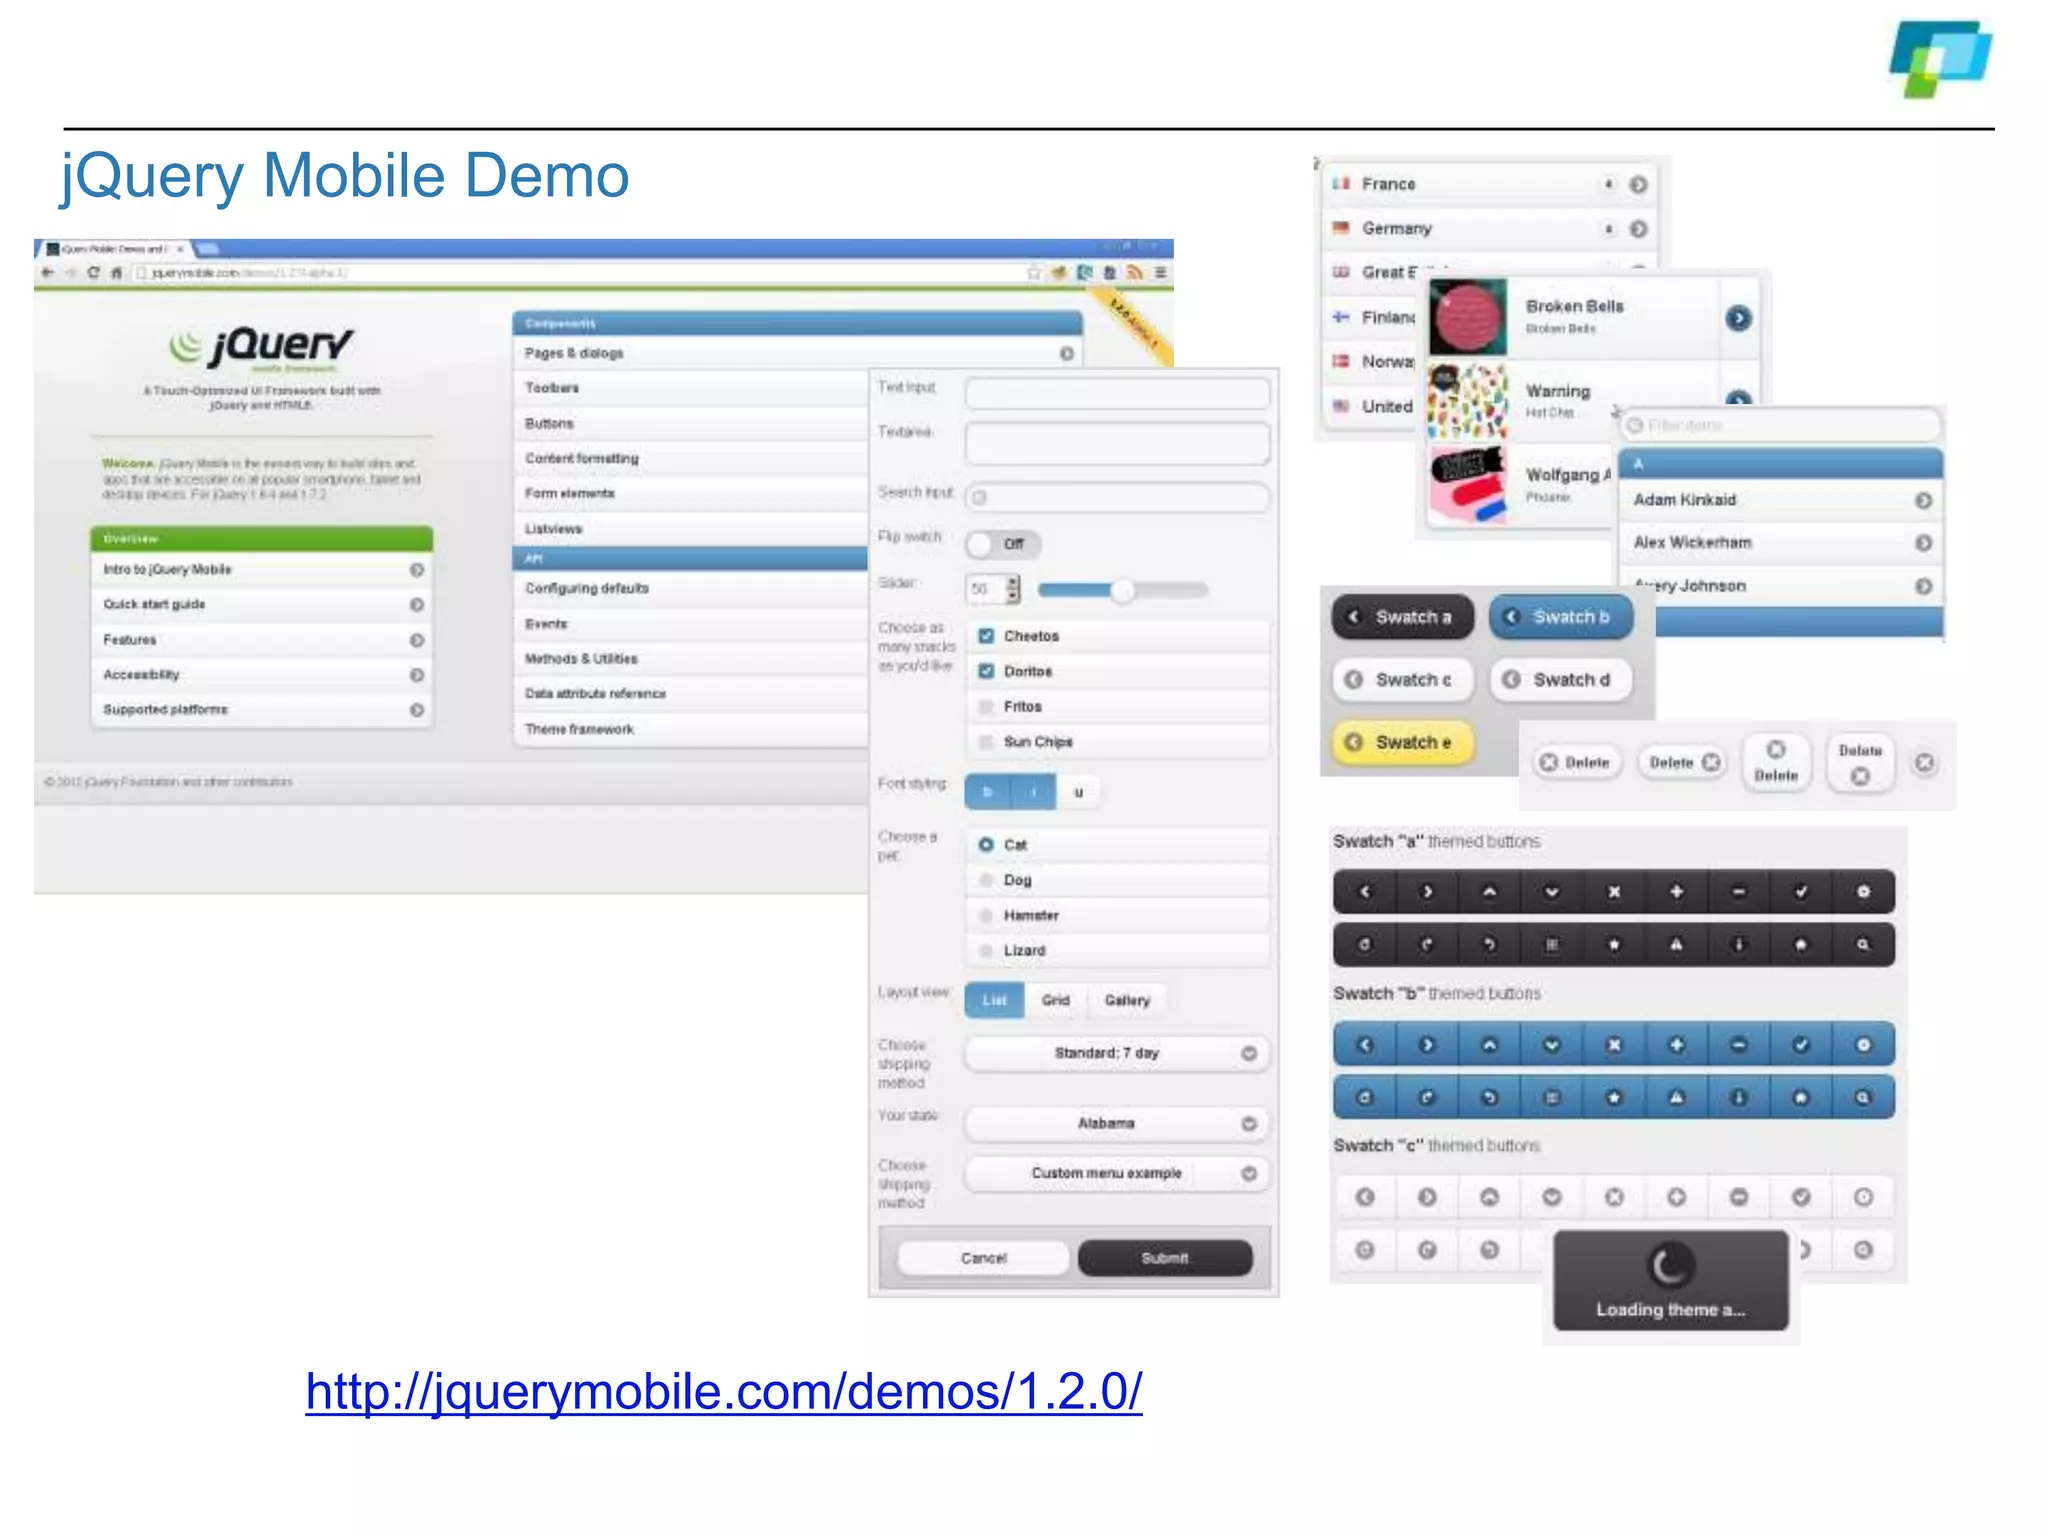Click the Submit button

1165,1258
